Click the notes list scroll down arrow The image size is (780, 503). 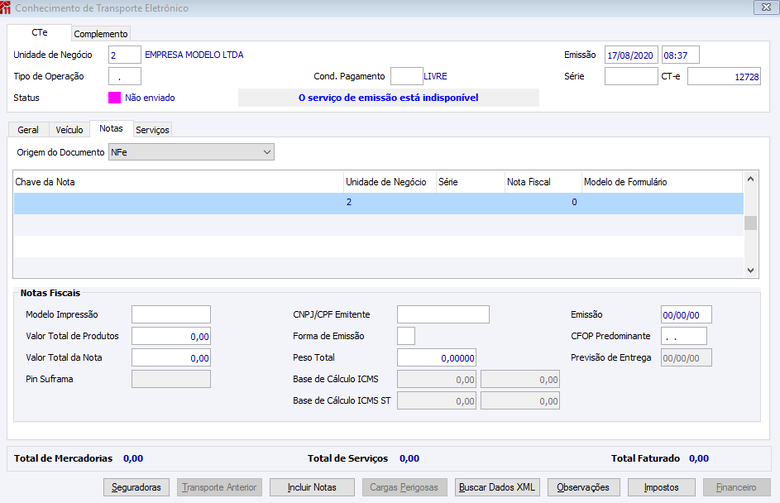pos(751,270)
